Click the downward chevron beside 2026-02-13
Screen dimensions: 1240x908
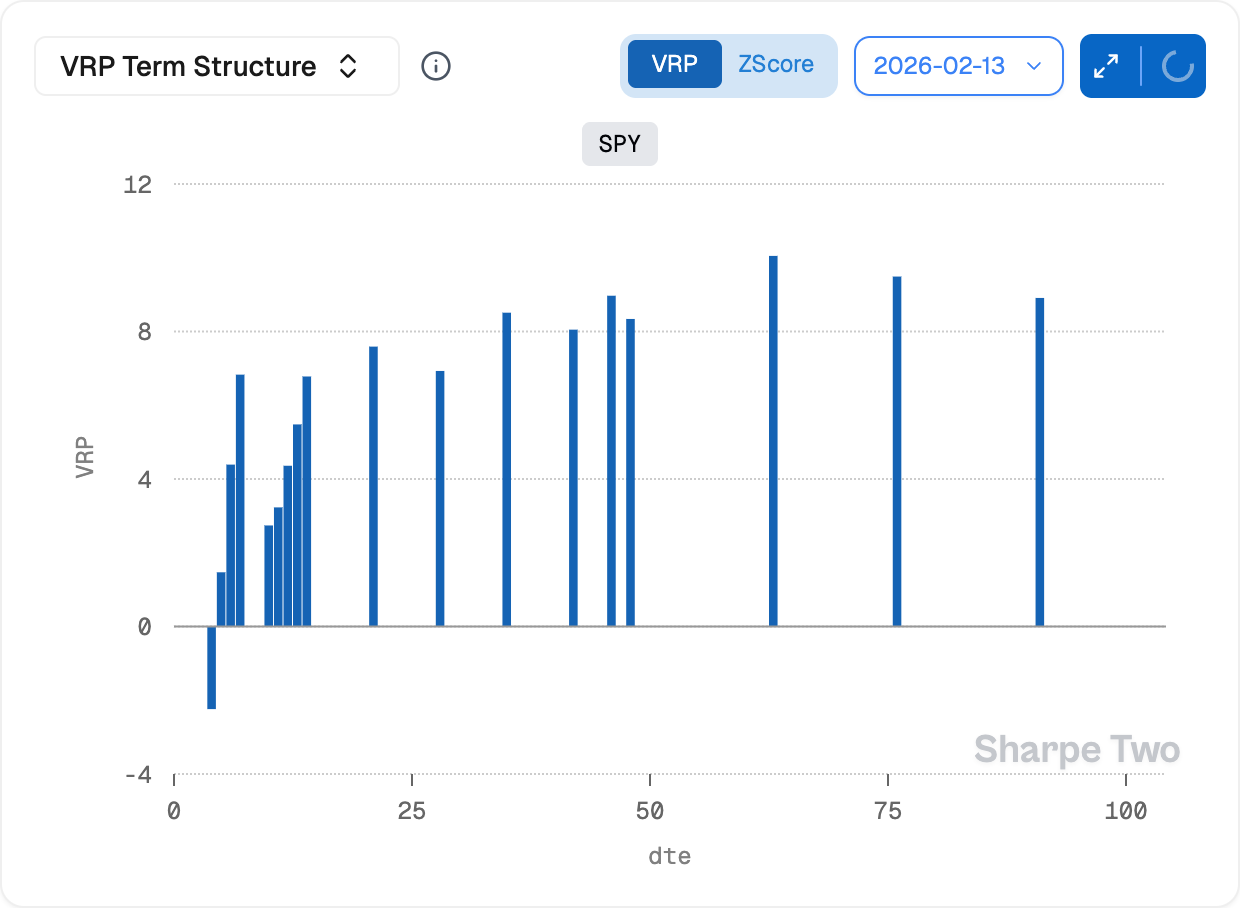pos(1035,66)
